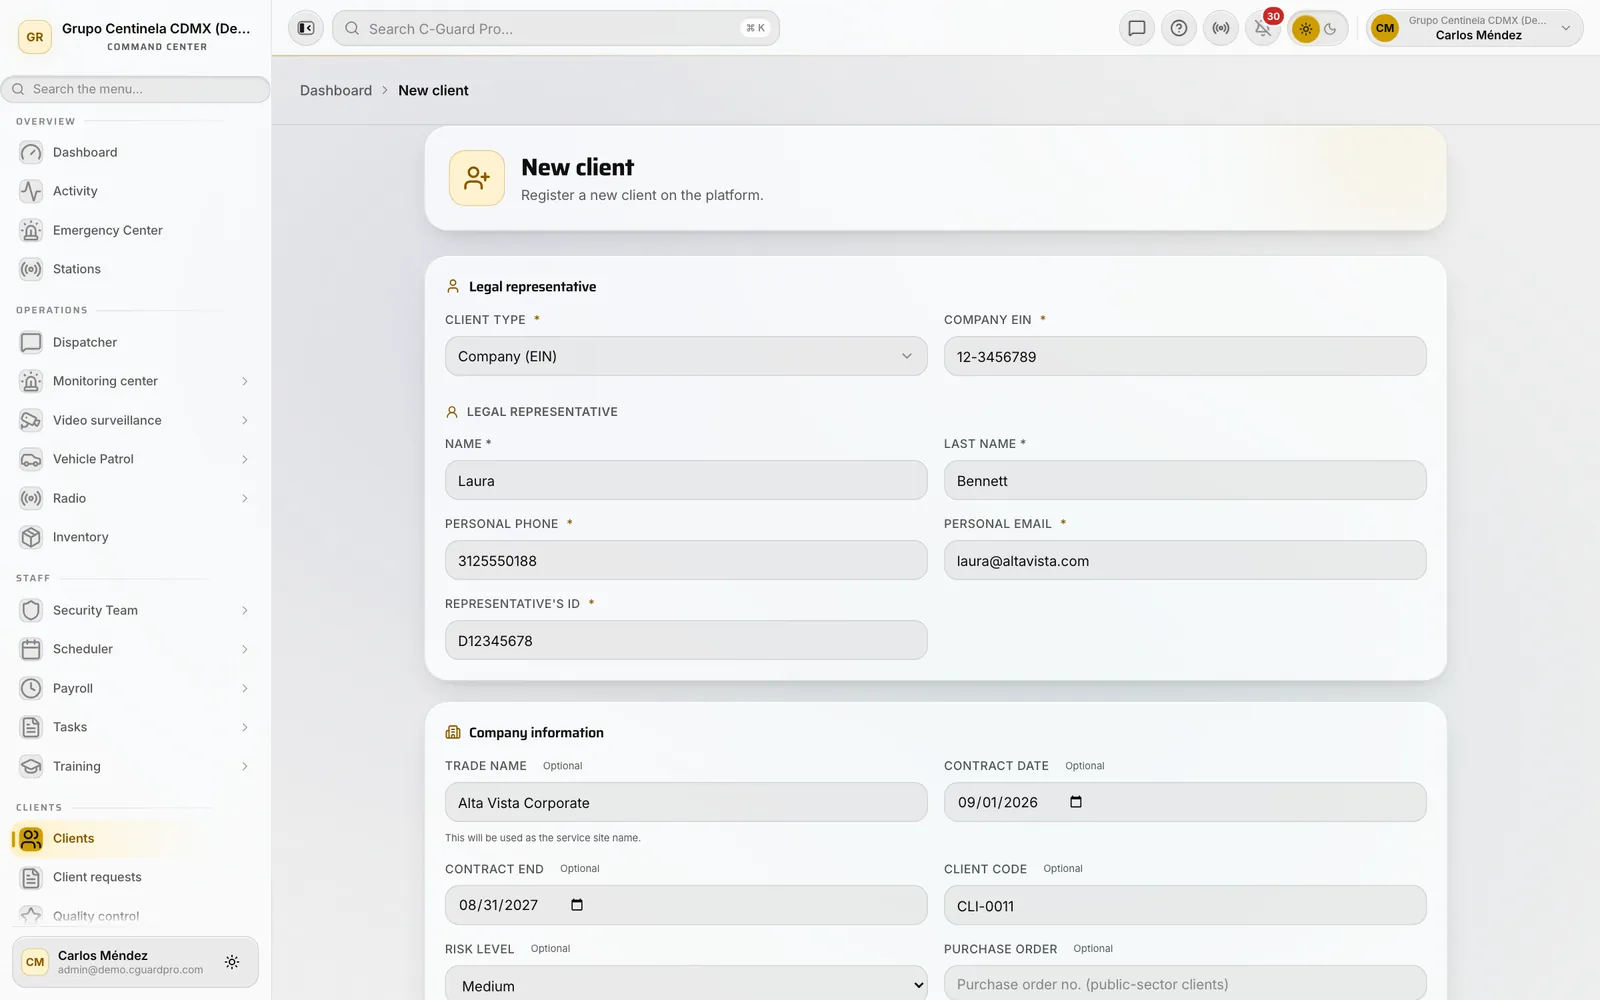Click the Video surveillance camera icon

[x=31, y=420]
